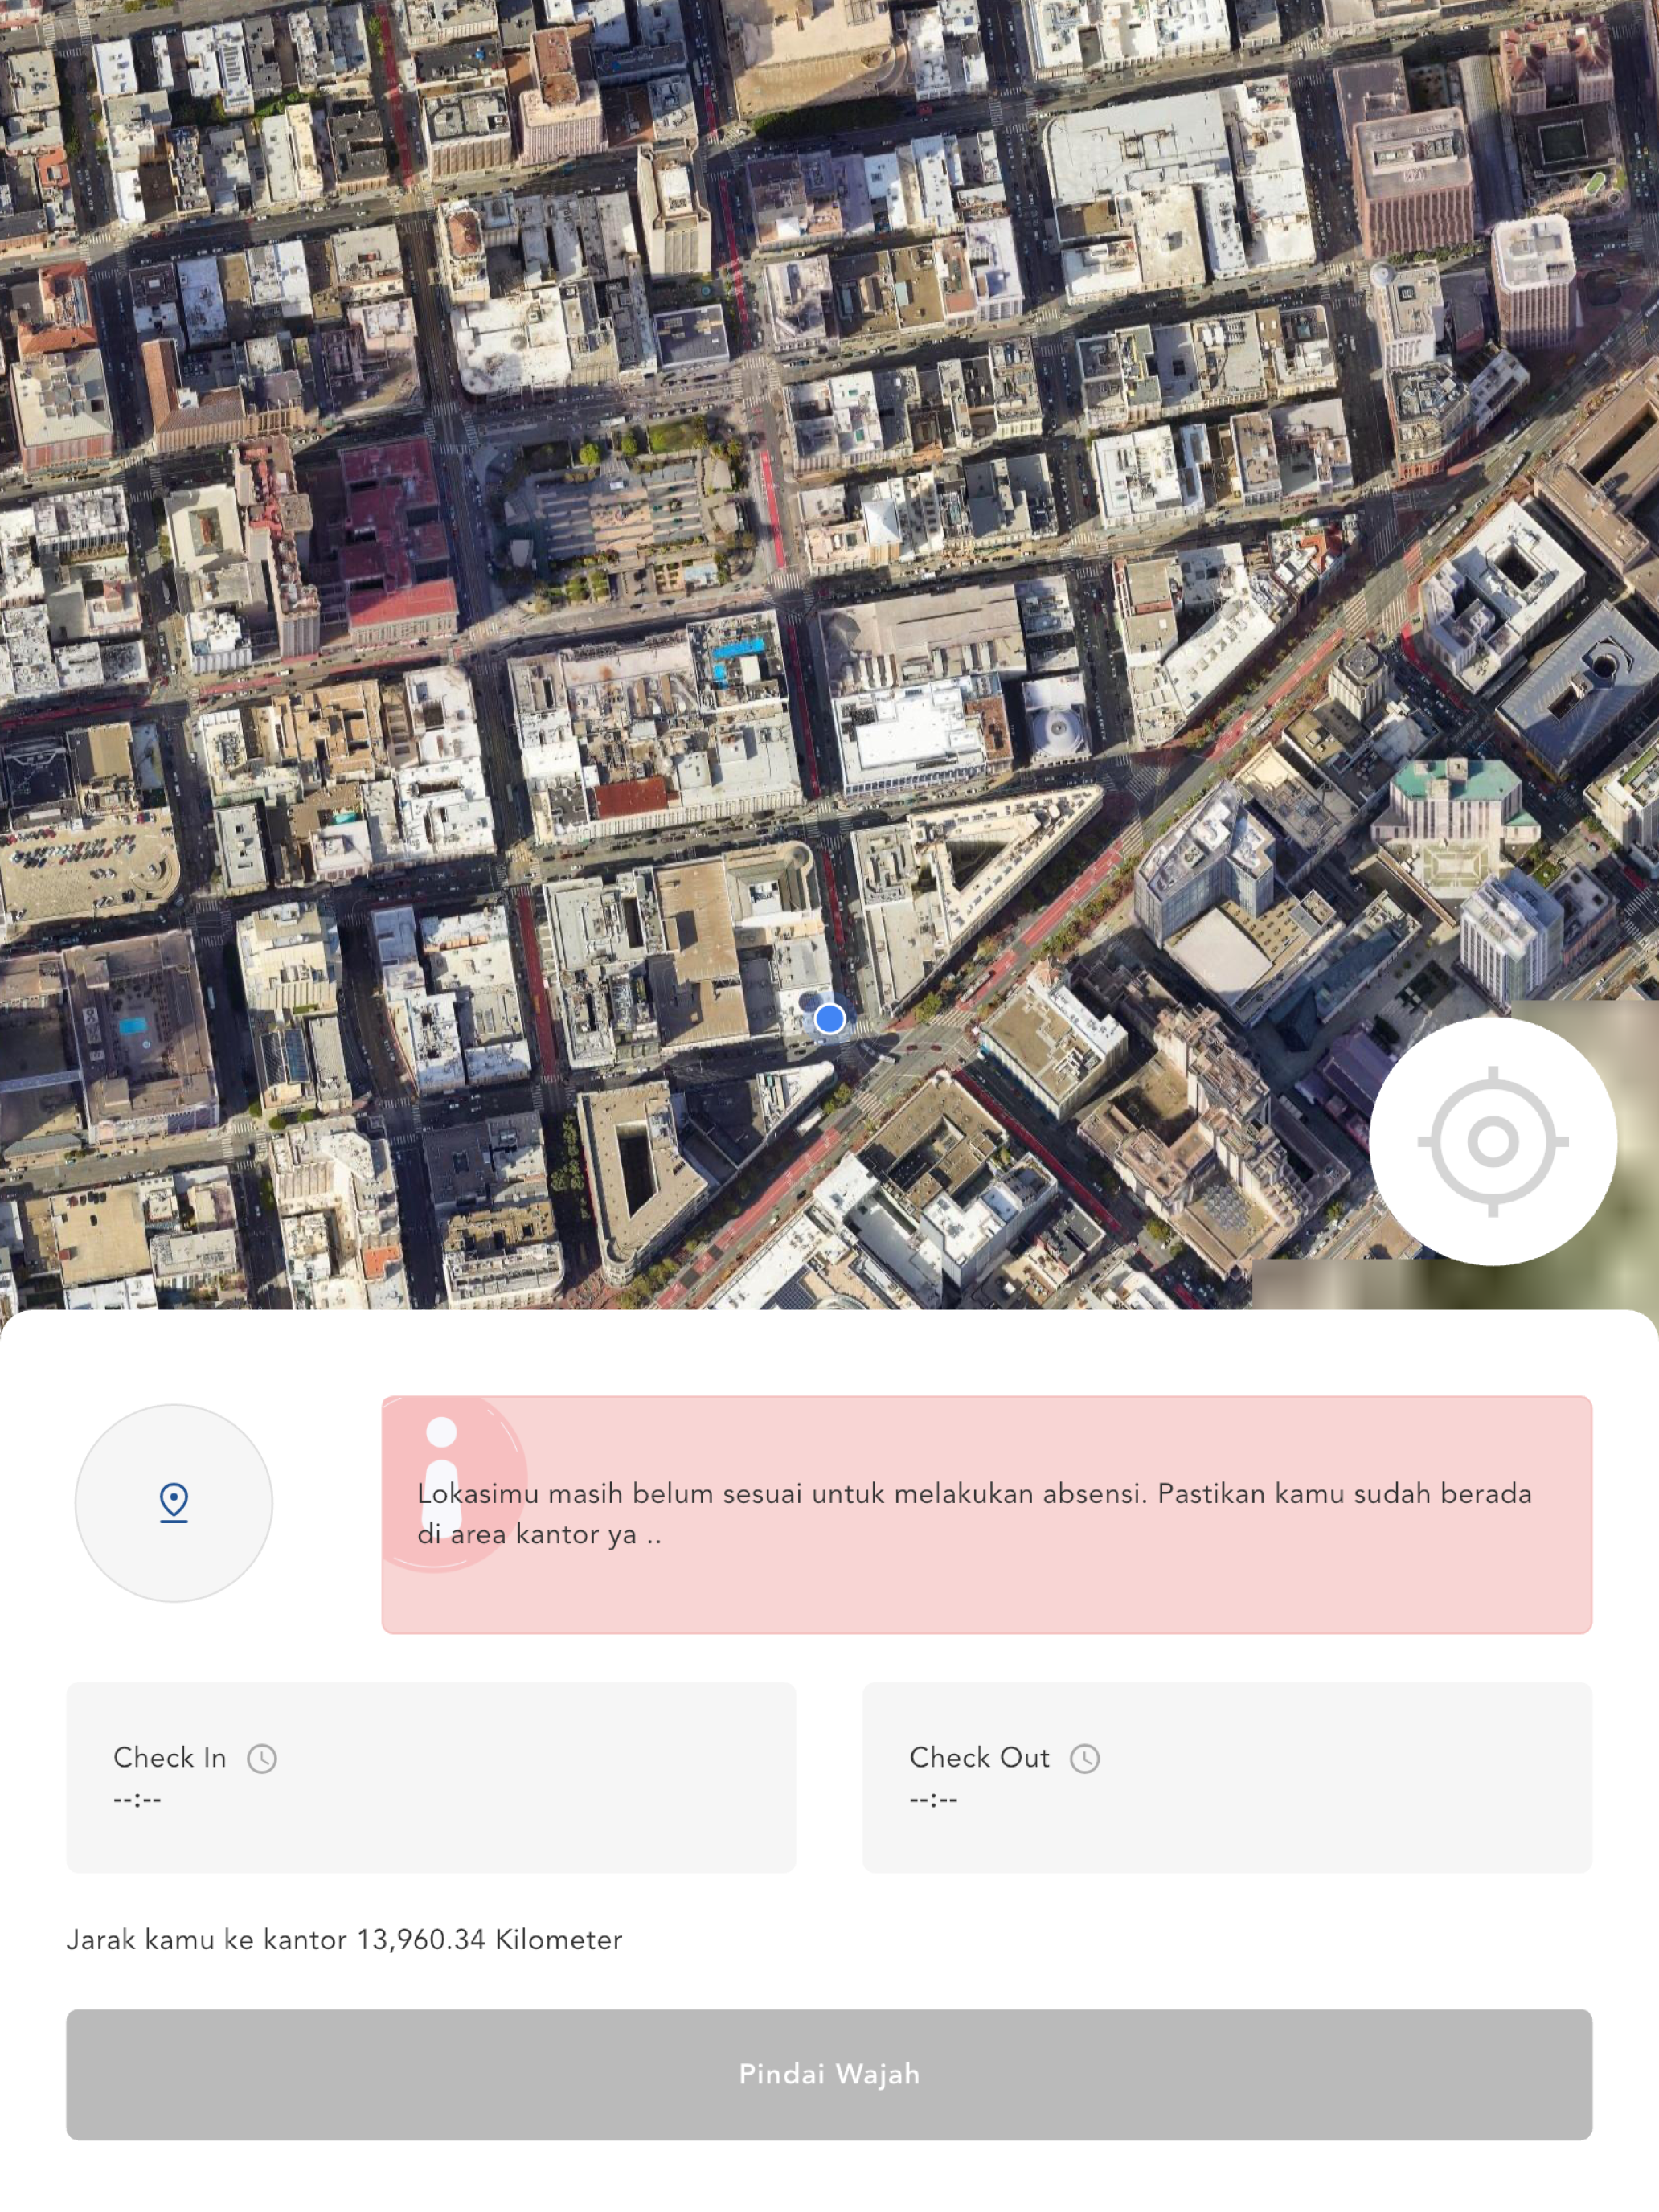Open the round location pin icon

[174, 1502]
